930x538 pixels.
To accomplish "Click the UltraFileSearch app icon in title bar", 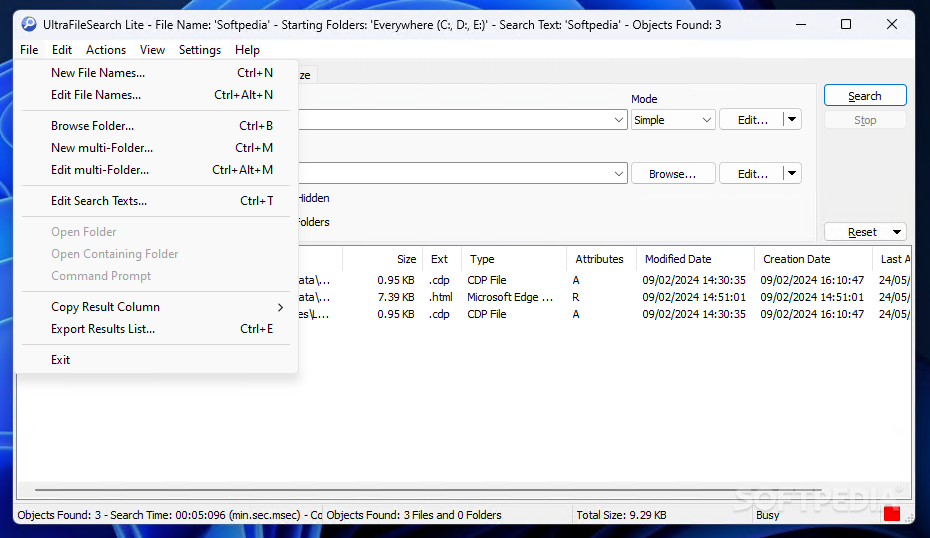I will (28, 24).
